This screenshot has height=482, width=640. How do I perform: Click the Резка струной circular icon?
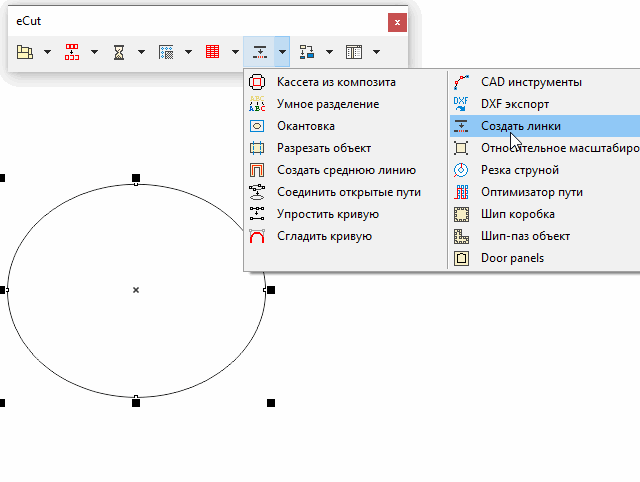[461, 170]
